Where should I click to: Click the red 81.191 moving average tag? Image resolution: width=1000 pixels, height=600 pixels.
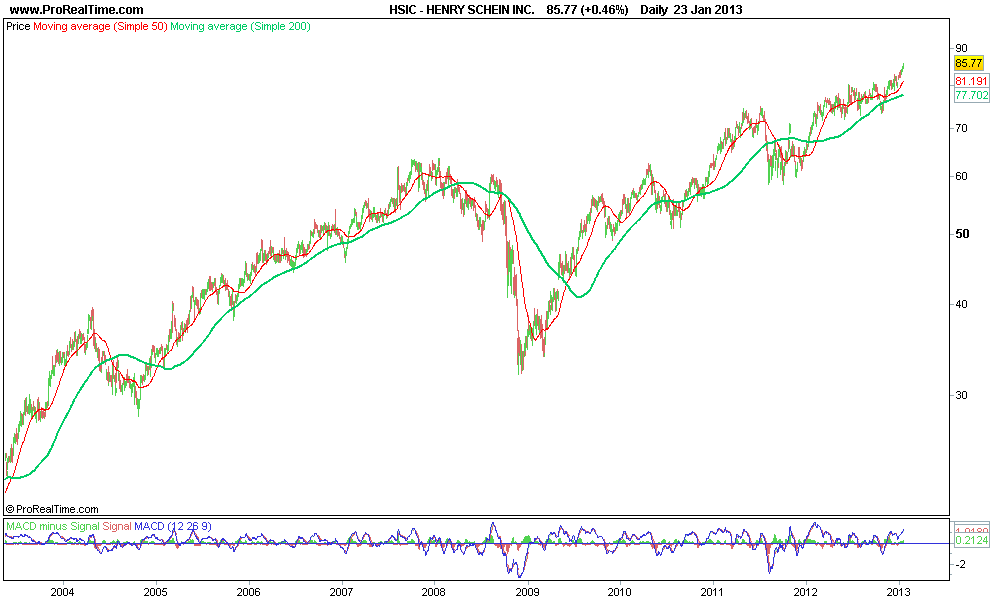pyautogui.click(x=971, y=81)
